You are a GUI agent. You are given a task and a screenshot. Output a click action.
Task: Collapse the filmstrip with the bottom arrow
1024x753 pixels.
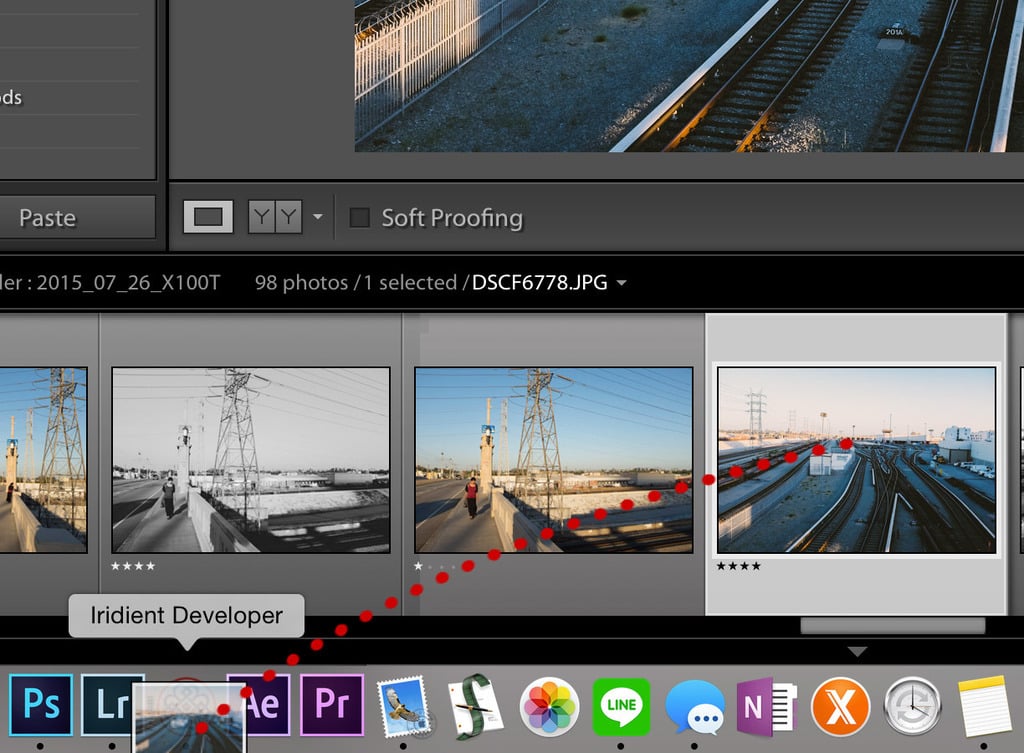[857, 652]
